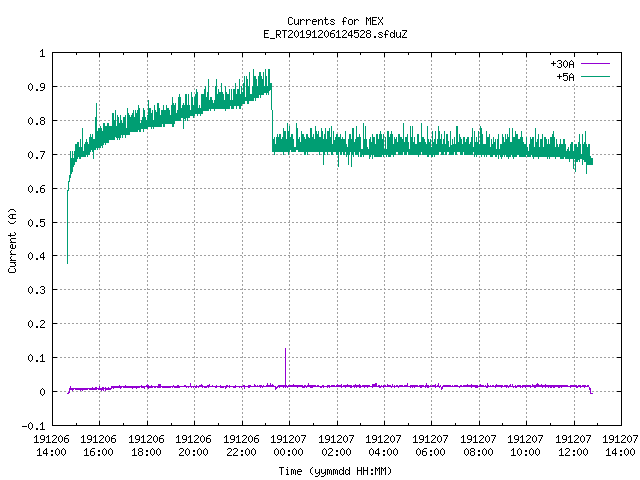Click the y-axis tick label '0.9'

[36, 87]
